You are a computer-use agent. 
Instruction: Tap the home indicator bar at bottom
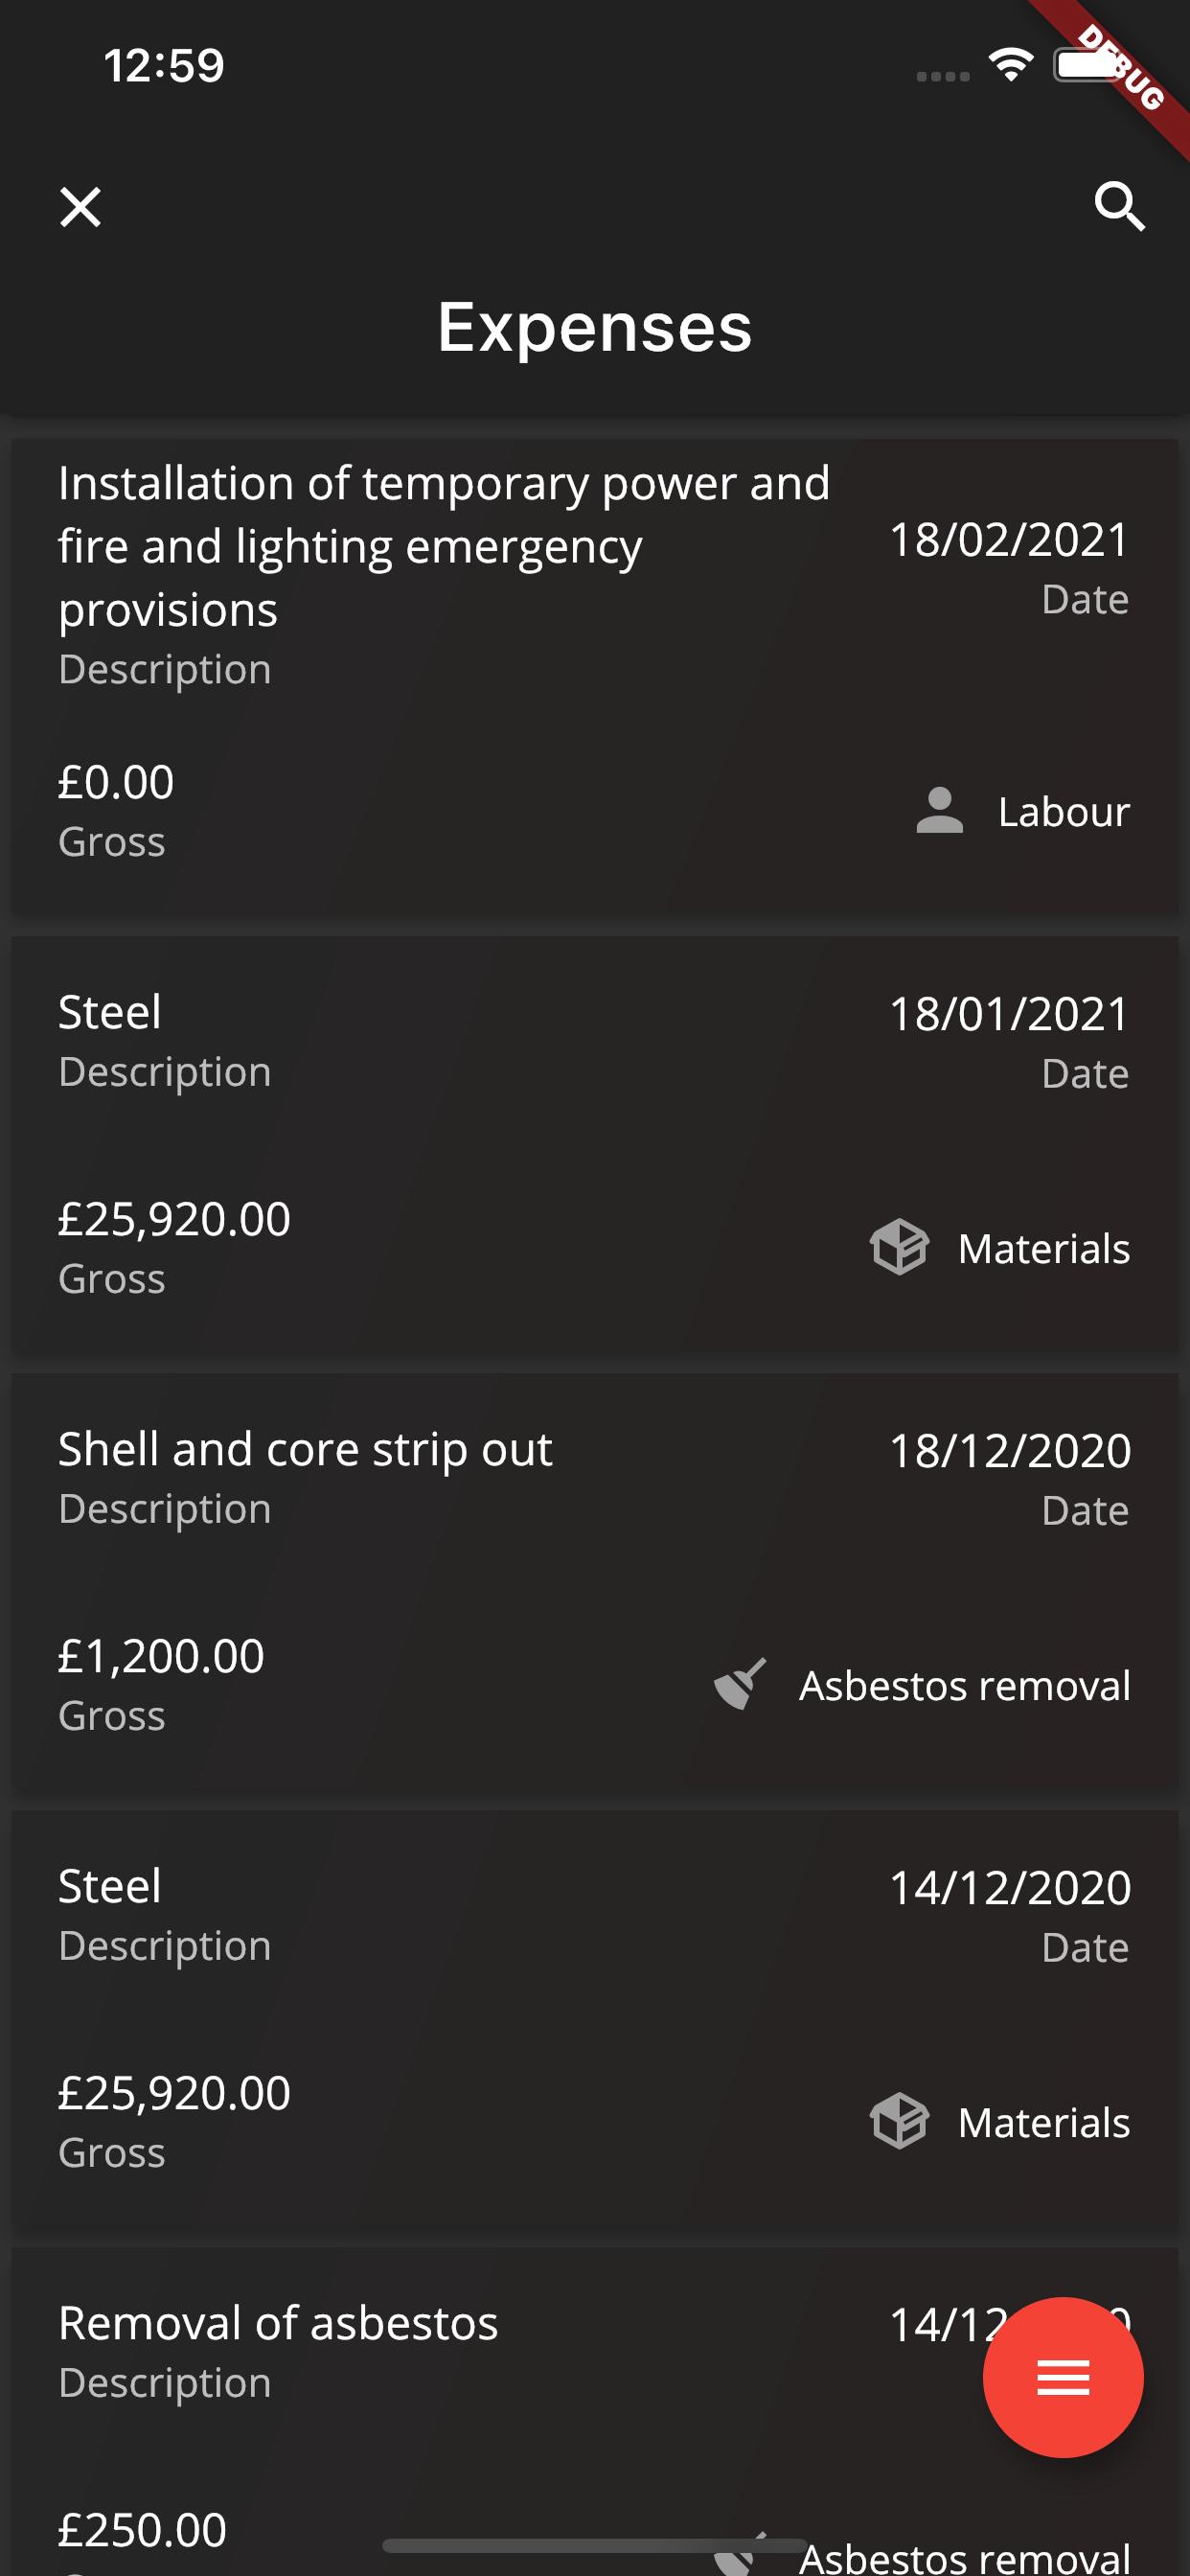click(x=595, y=2545)
